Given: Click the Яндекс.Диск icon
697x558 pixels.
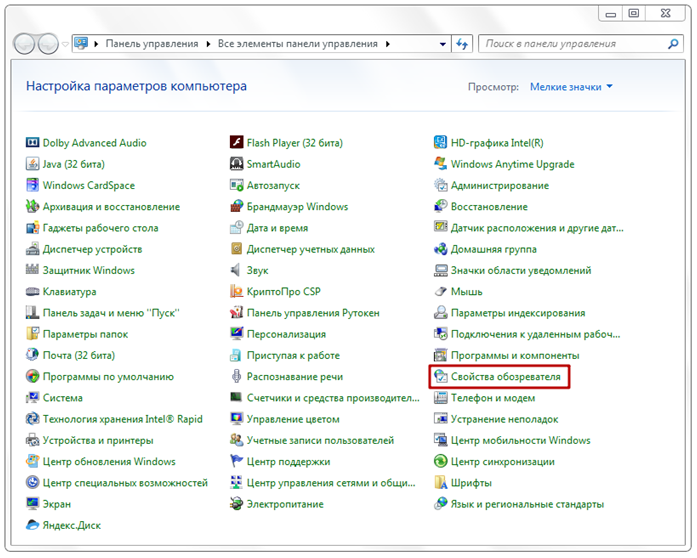Looking at the screenshot, I should pyautogui.click(x=32, y=525).
